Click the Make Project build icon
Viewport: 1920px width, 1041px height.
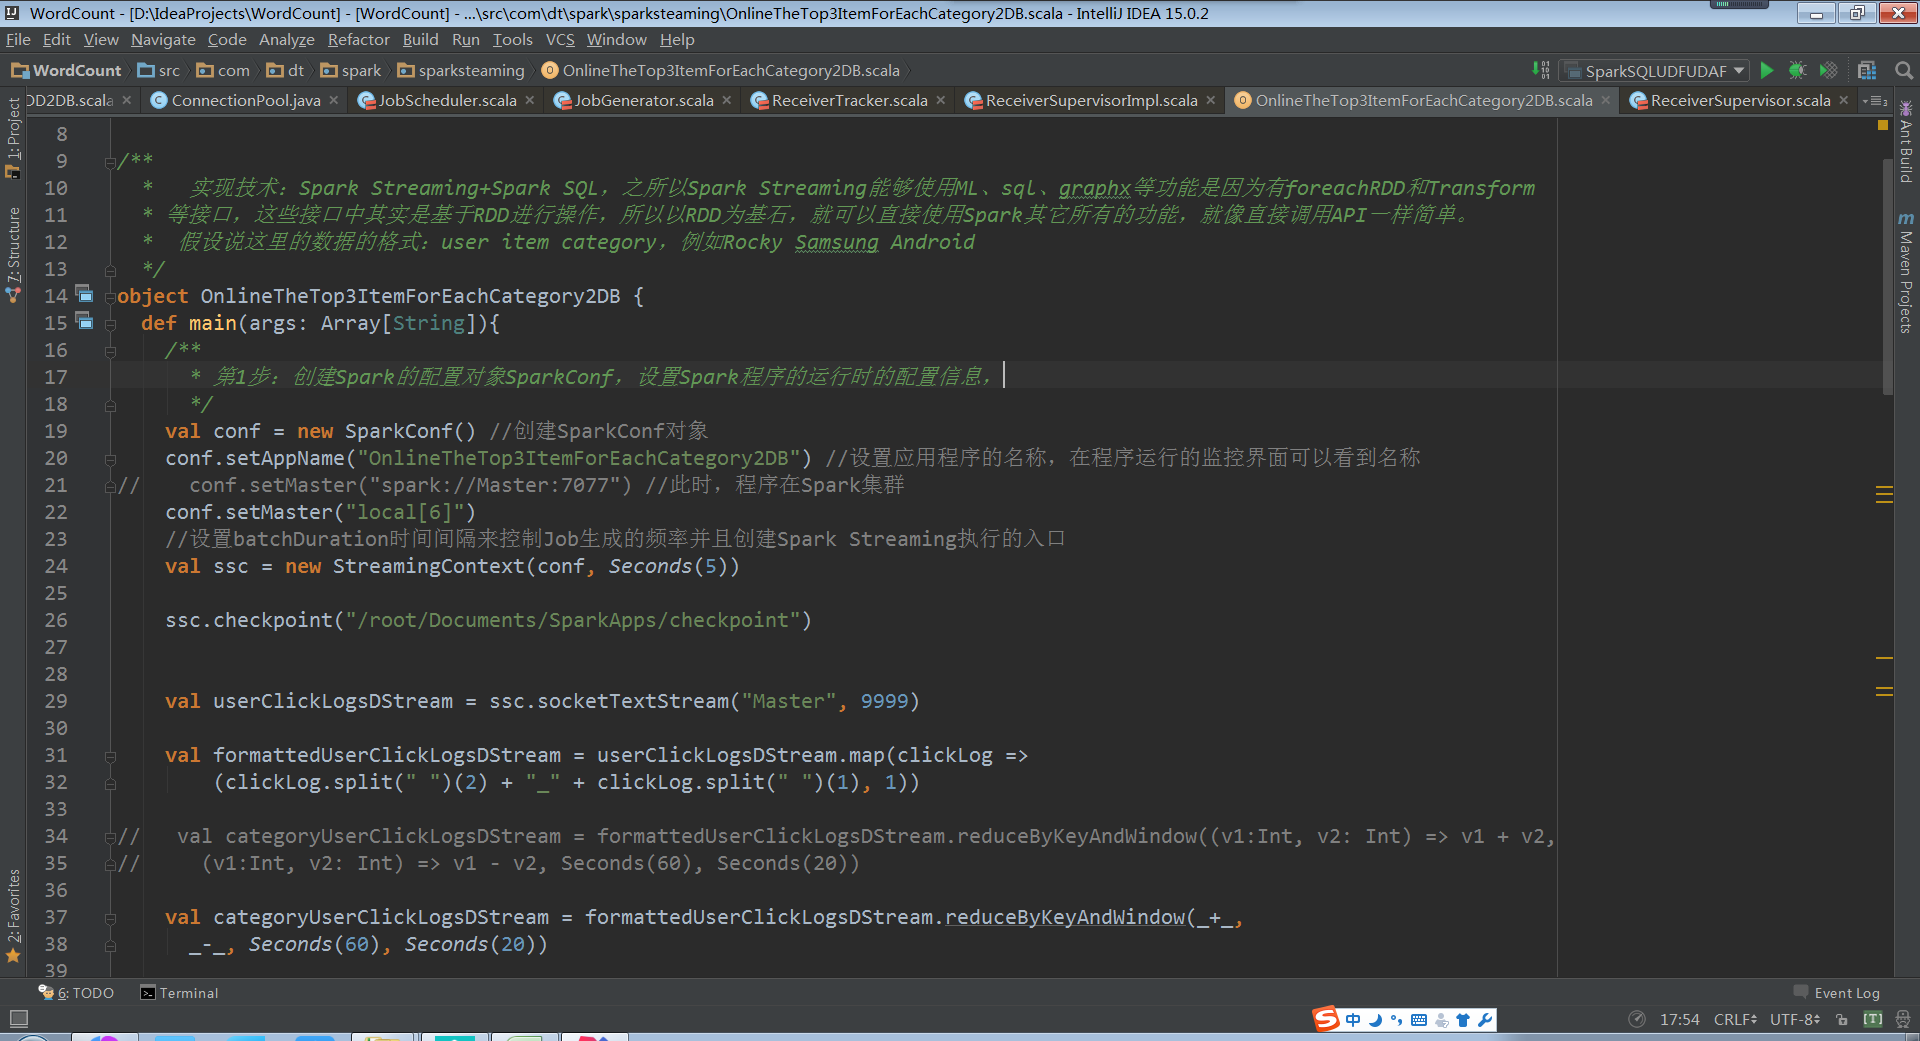tap(1541, 70)
